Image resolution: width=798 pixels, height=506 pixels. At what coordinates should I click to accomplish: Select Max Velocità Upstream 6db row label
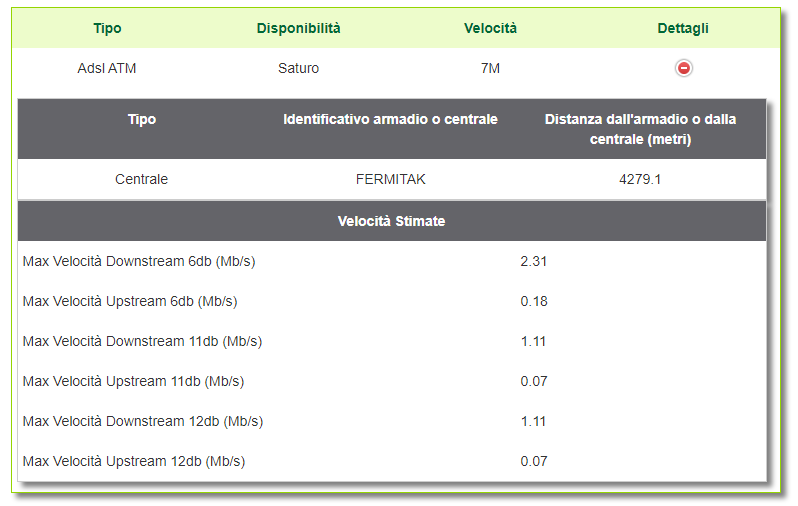click(x=130, y=301)
